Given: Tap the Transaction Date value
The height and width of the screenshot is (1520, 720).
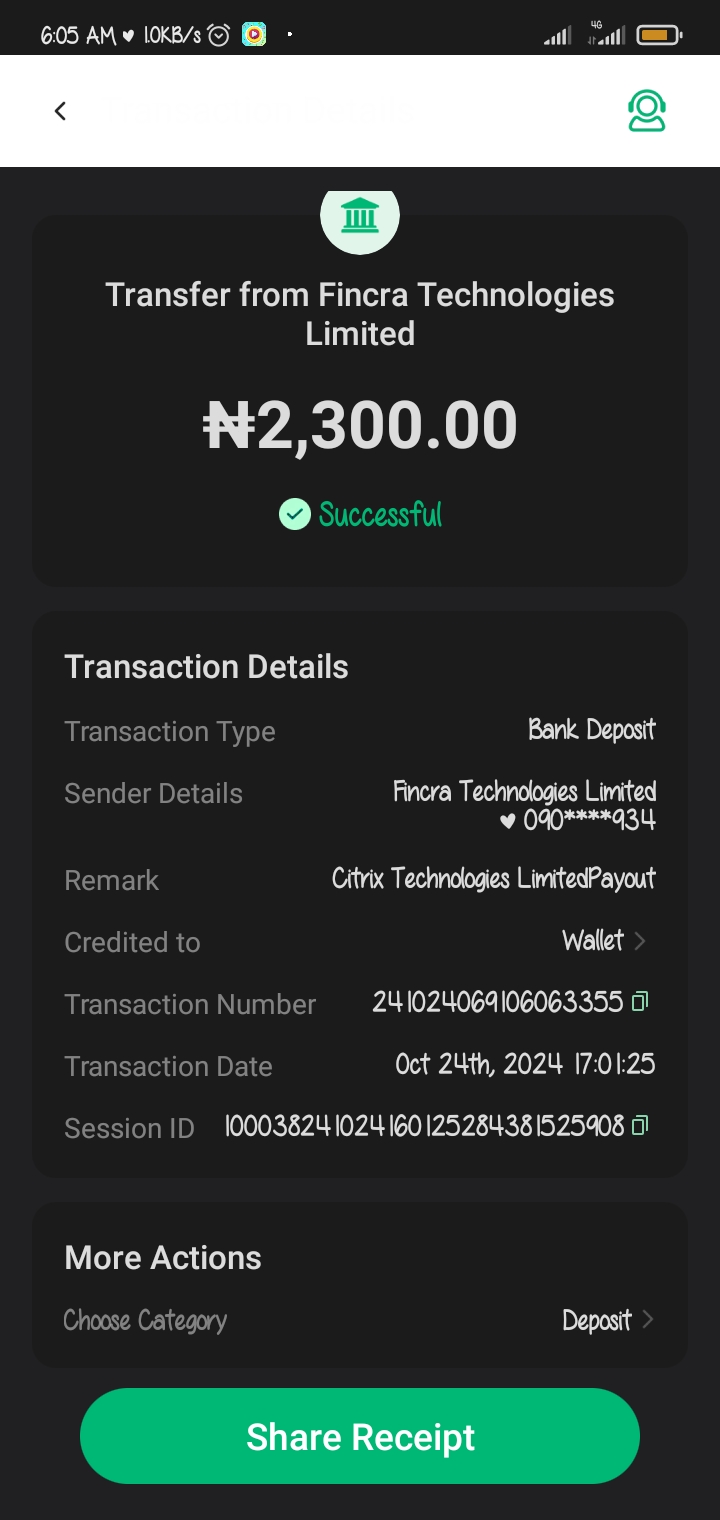Looking at the screenshot, I should [525, 1064].
